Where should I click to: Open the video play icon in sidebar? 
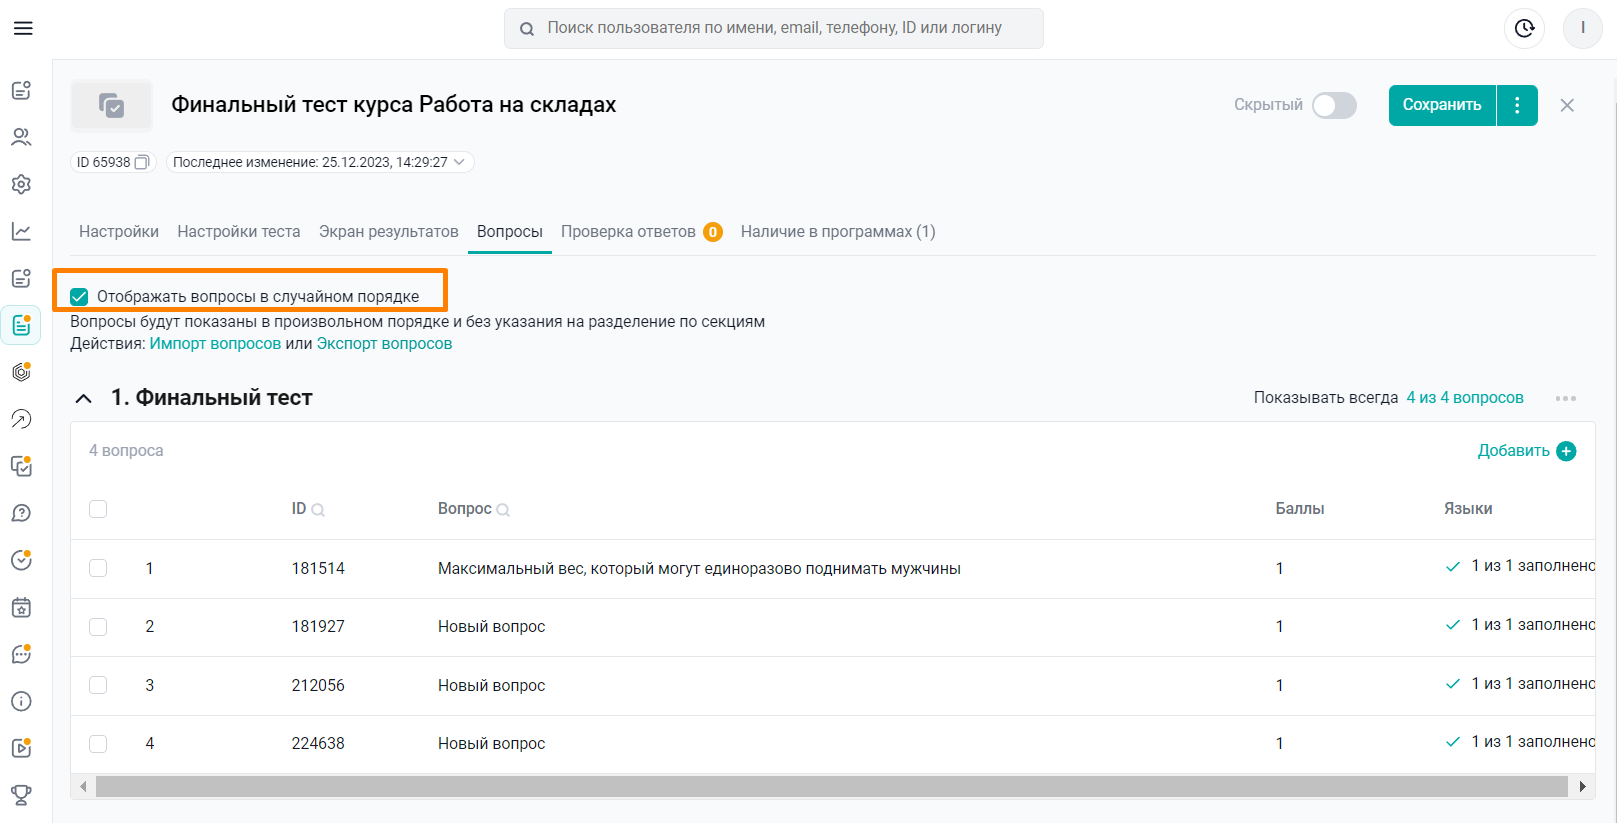(21, 748)
